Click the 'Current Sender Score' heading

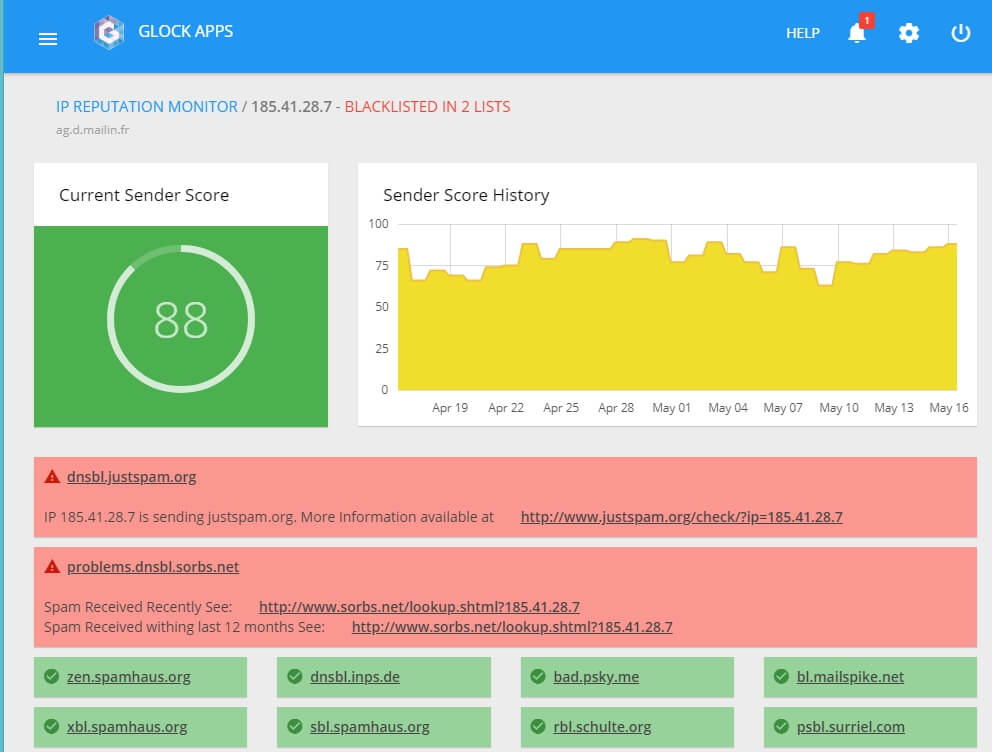(x=144, y=195)
